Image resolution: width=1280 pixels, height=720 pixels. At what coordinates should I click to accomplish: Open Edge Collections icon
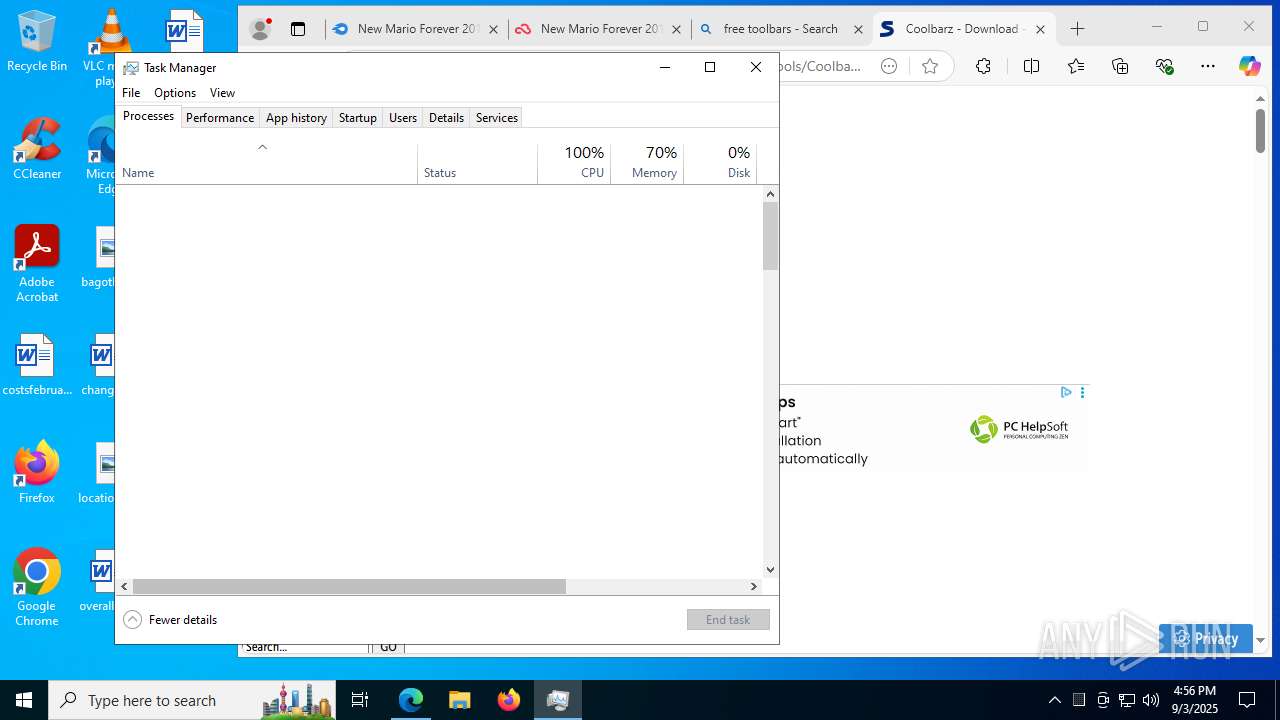[x=1120, y=66]
